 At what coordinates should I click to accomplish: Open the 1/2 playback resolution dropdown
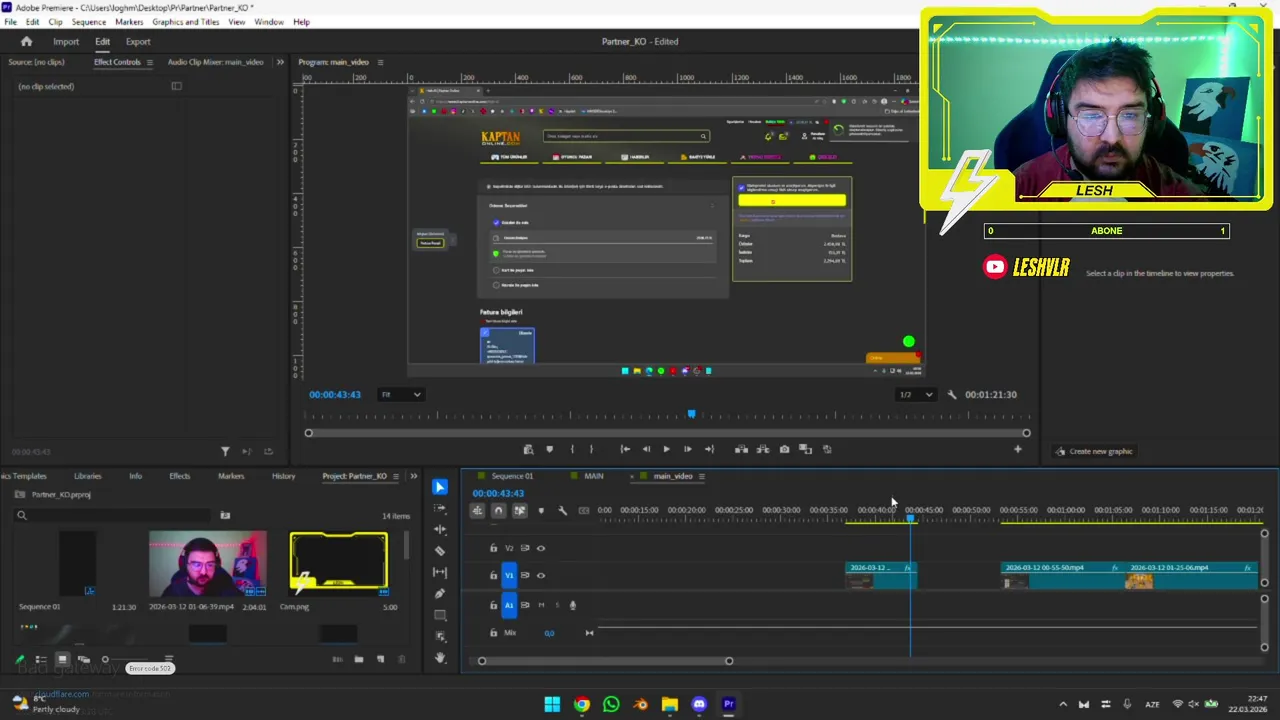(916, 395)
